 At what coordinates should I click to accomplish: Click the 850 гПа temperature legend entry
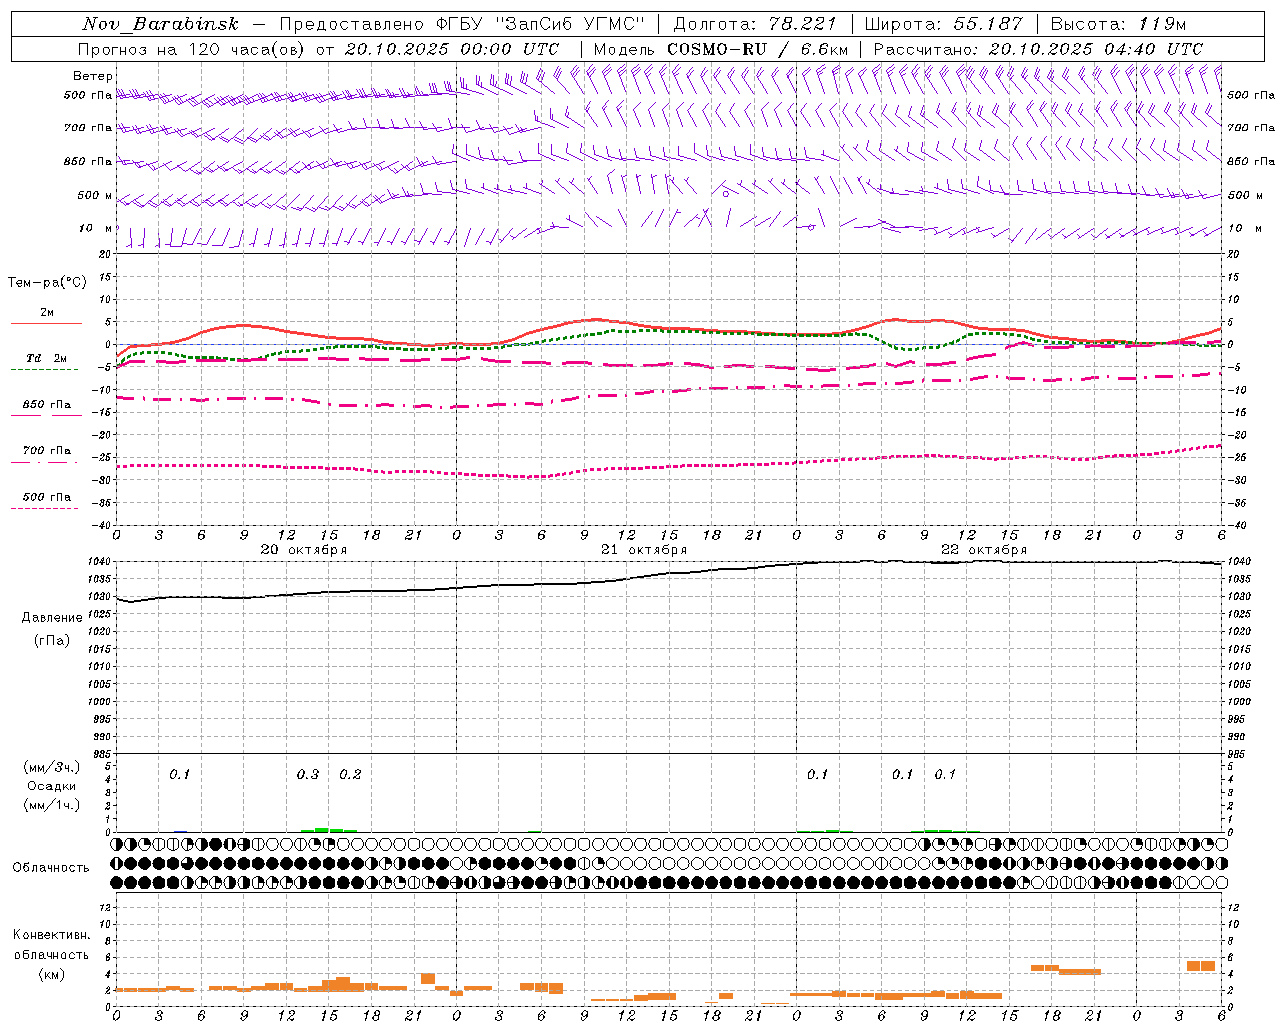46,405
